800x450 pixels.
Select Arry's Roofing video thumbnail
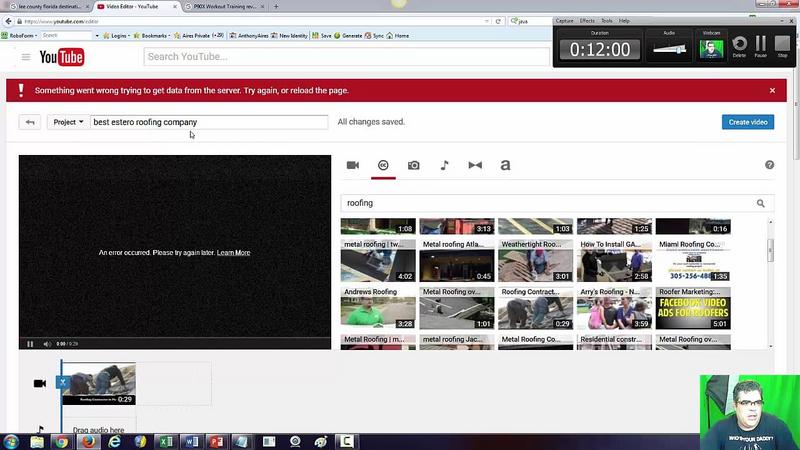[x=614, y=308]
